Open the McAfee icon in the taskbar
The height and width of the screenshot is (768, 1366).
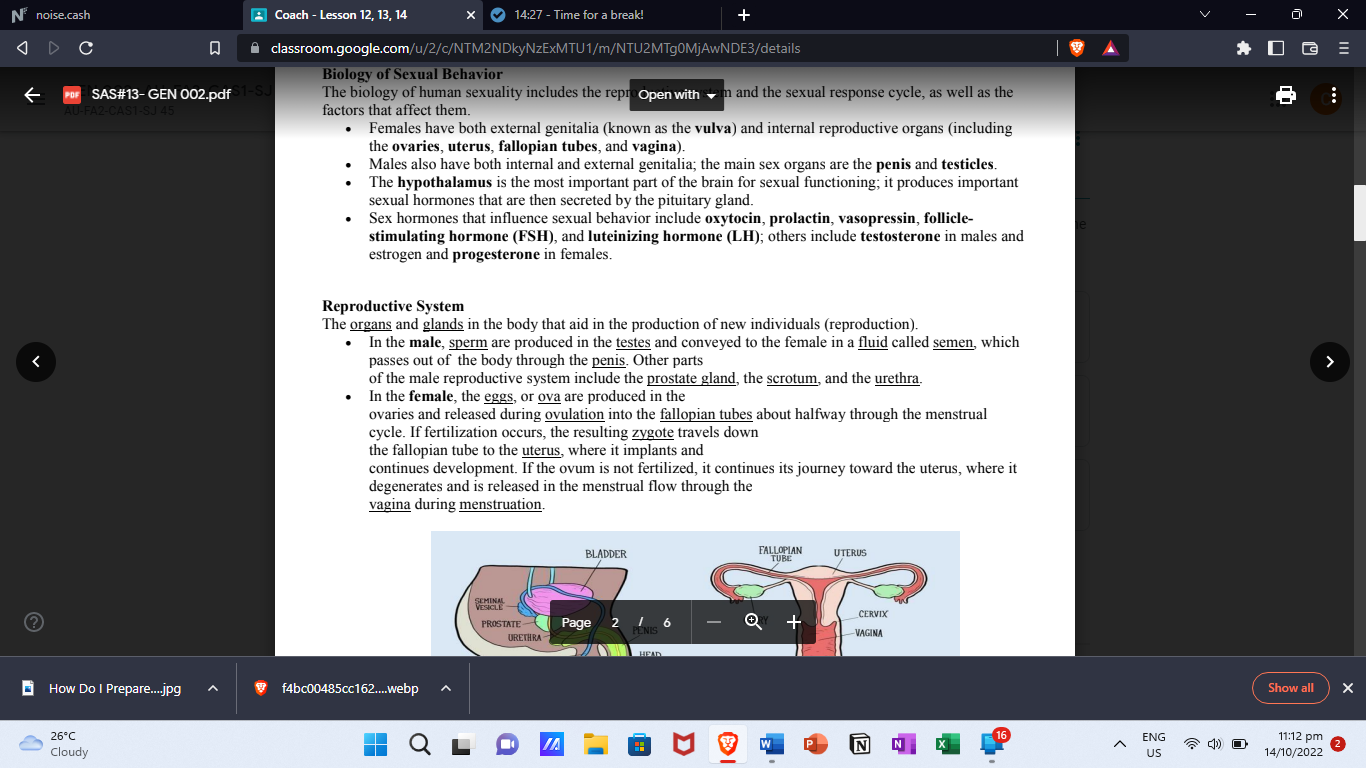pyautogui.click(x=684, y=744)
